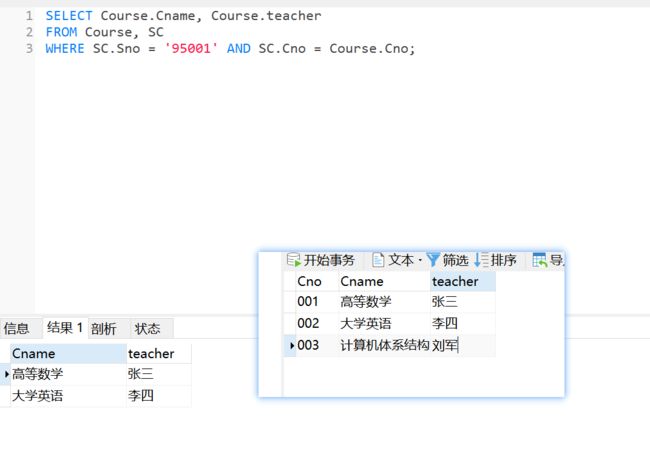Screen dimensions: 650x465
Task: Select the 李四 cell in the result grid
Action: pos(159,396)
